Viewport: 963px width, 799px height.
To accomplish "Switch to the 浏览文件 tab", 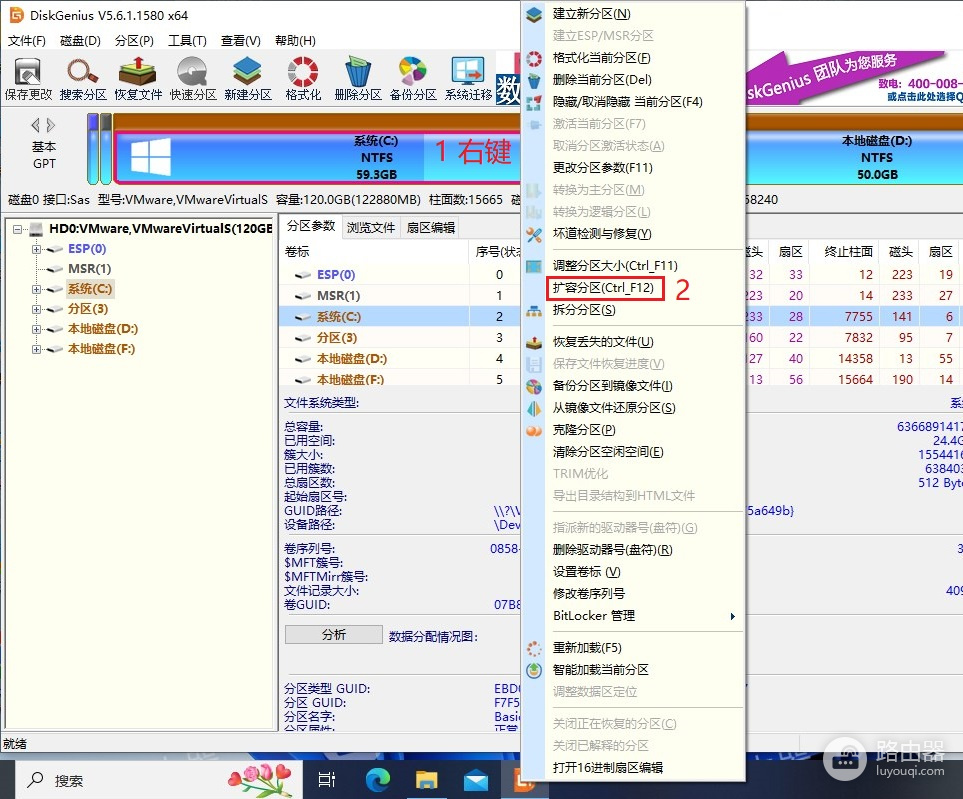I will point(370,228).
